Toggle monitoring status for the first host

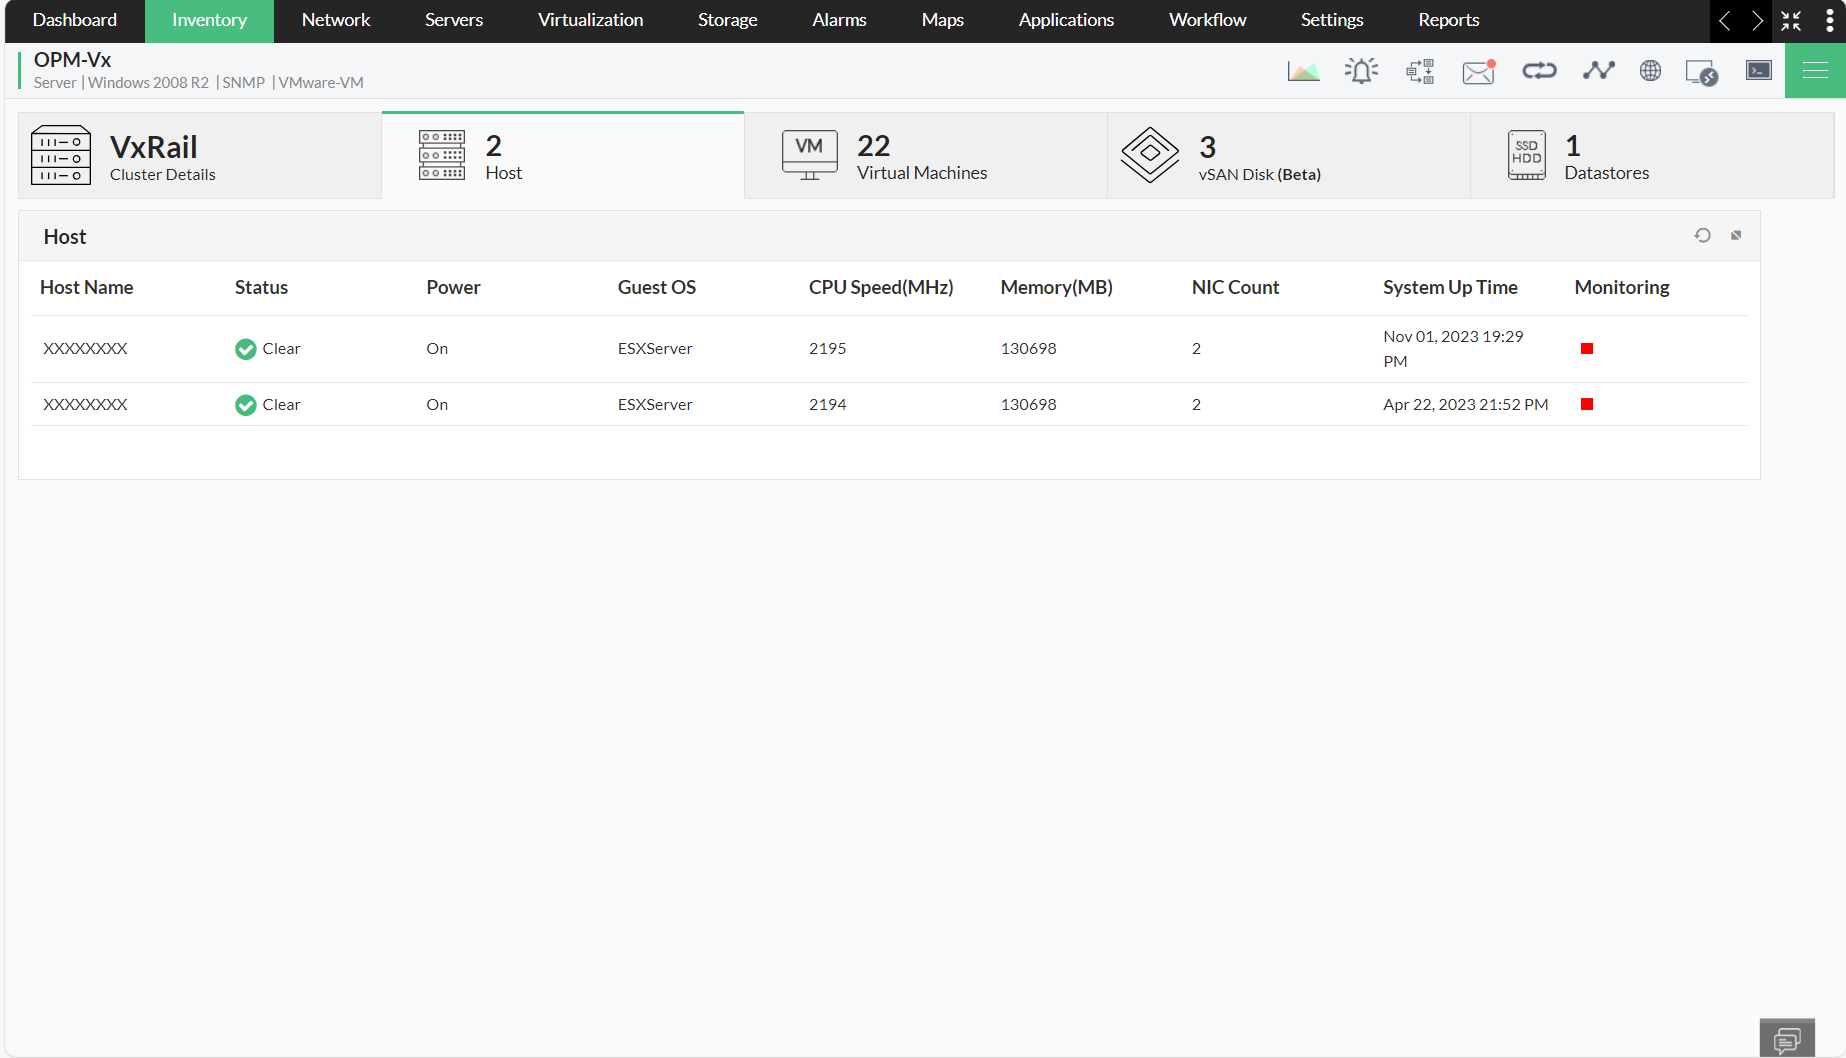(1587, 348)
